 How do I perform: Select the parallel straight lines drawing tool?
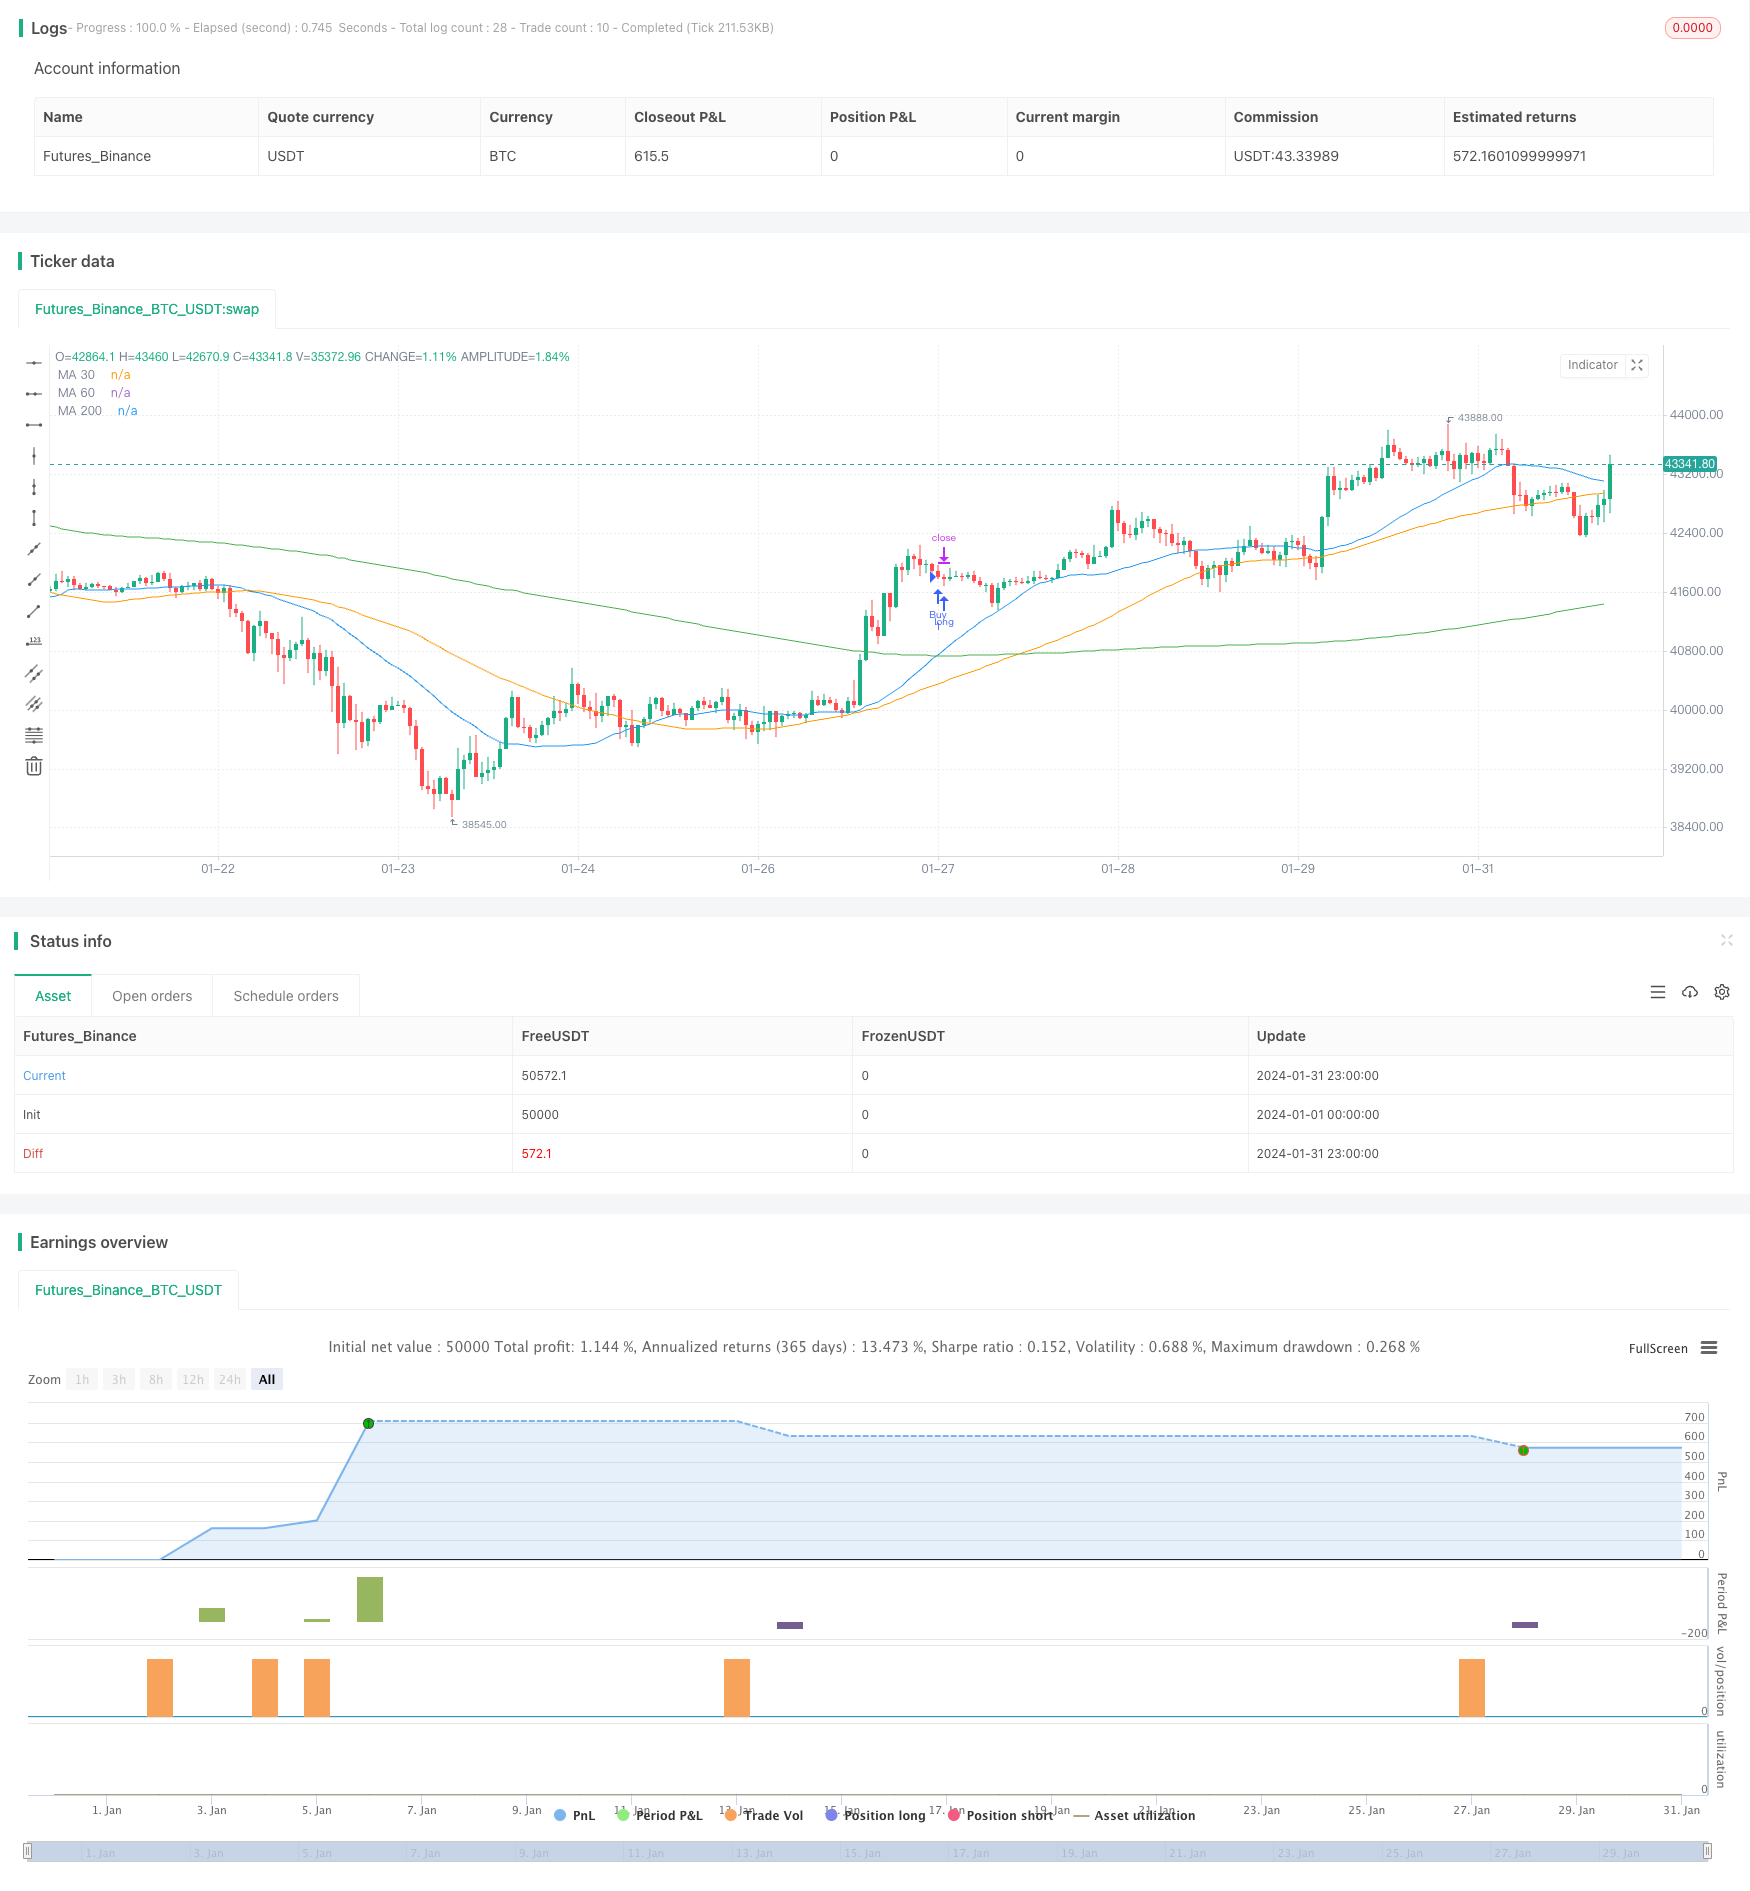tap(34, 673)
